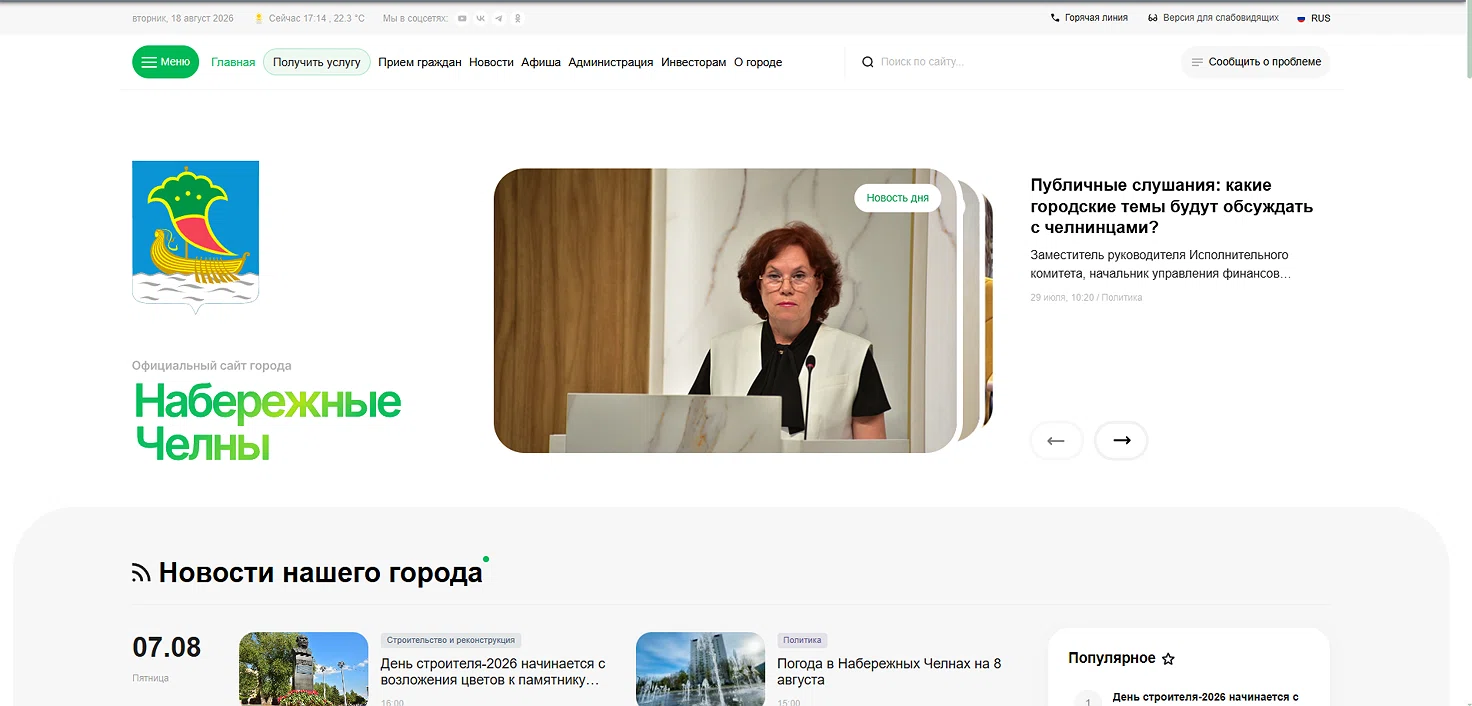Click the Набережные Челны green site title

pyautogui.click(x=268, y=422)
